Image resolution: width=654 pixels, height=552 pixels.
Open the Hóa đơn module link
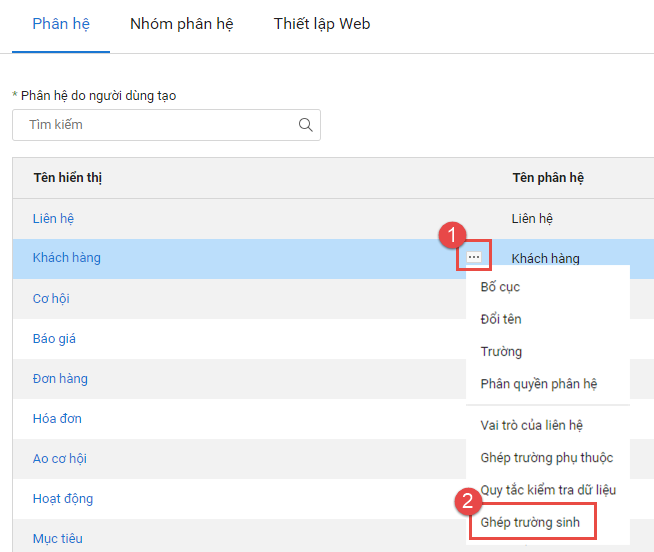tap(57, 418)
